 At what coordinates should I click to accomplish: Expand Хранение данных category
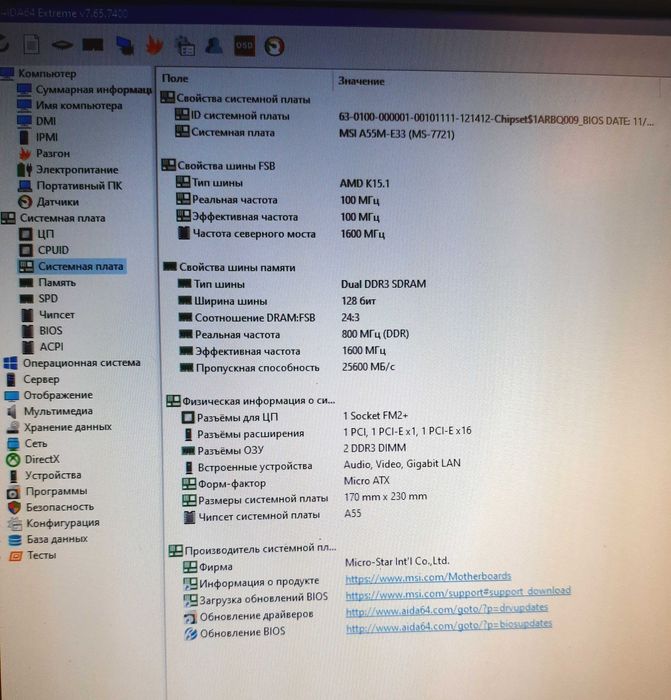[67, 427]
